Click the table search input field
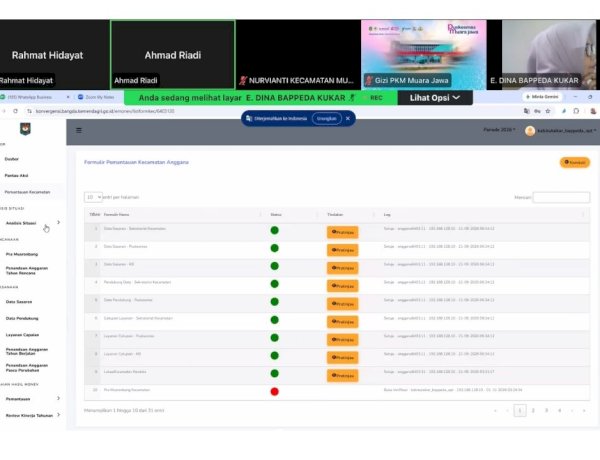The height and width of the screenshot is (460, 600). click(x=561, y=197)
